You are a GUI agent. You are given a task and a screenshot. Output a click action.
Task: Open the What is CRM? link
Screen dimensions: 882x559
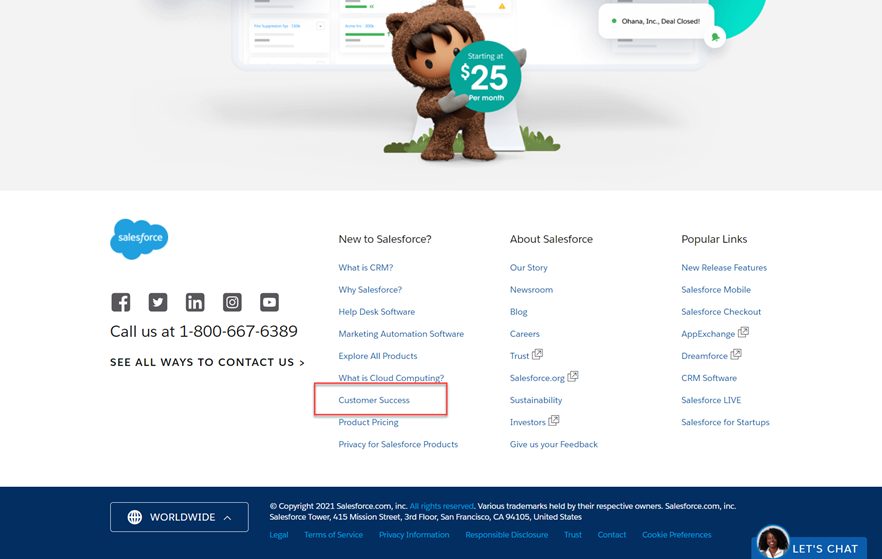coord(366,268)
